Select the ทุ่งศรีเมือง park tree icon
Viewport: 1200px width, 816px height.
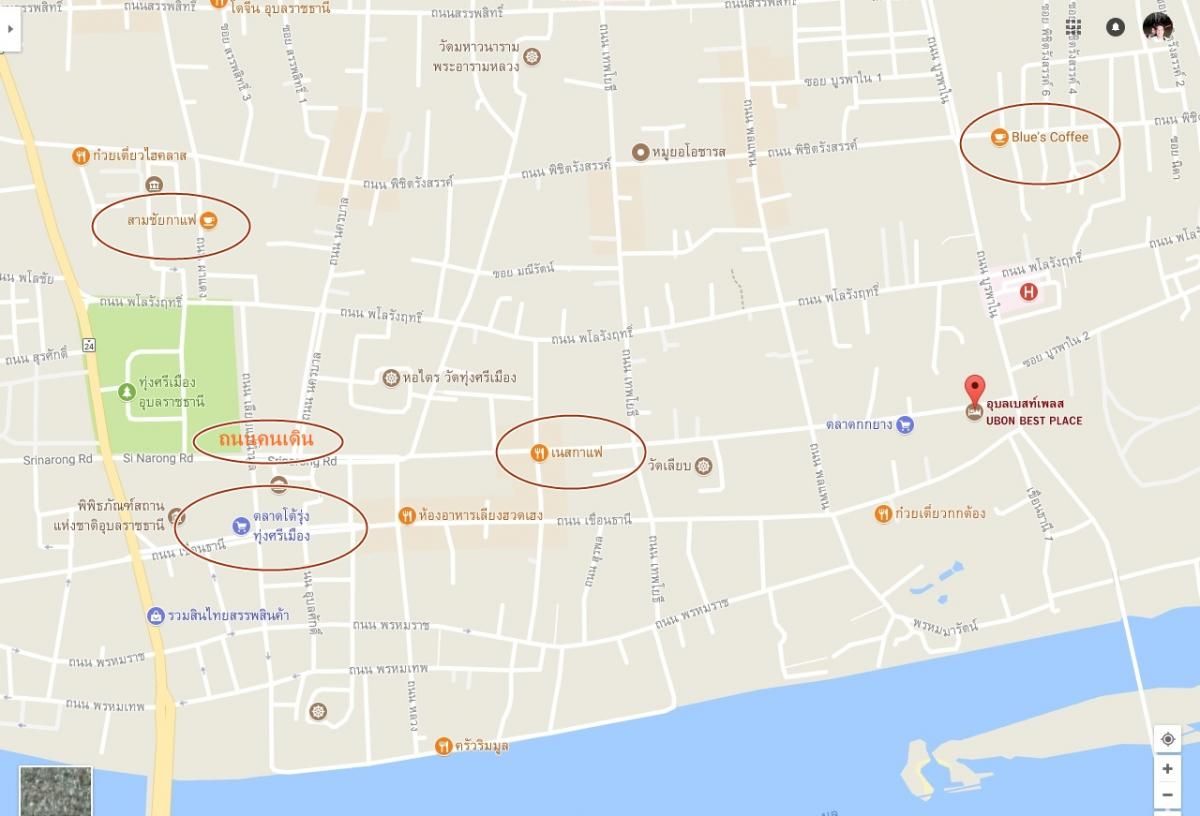point(126,391)
